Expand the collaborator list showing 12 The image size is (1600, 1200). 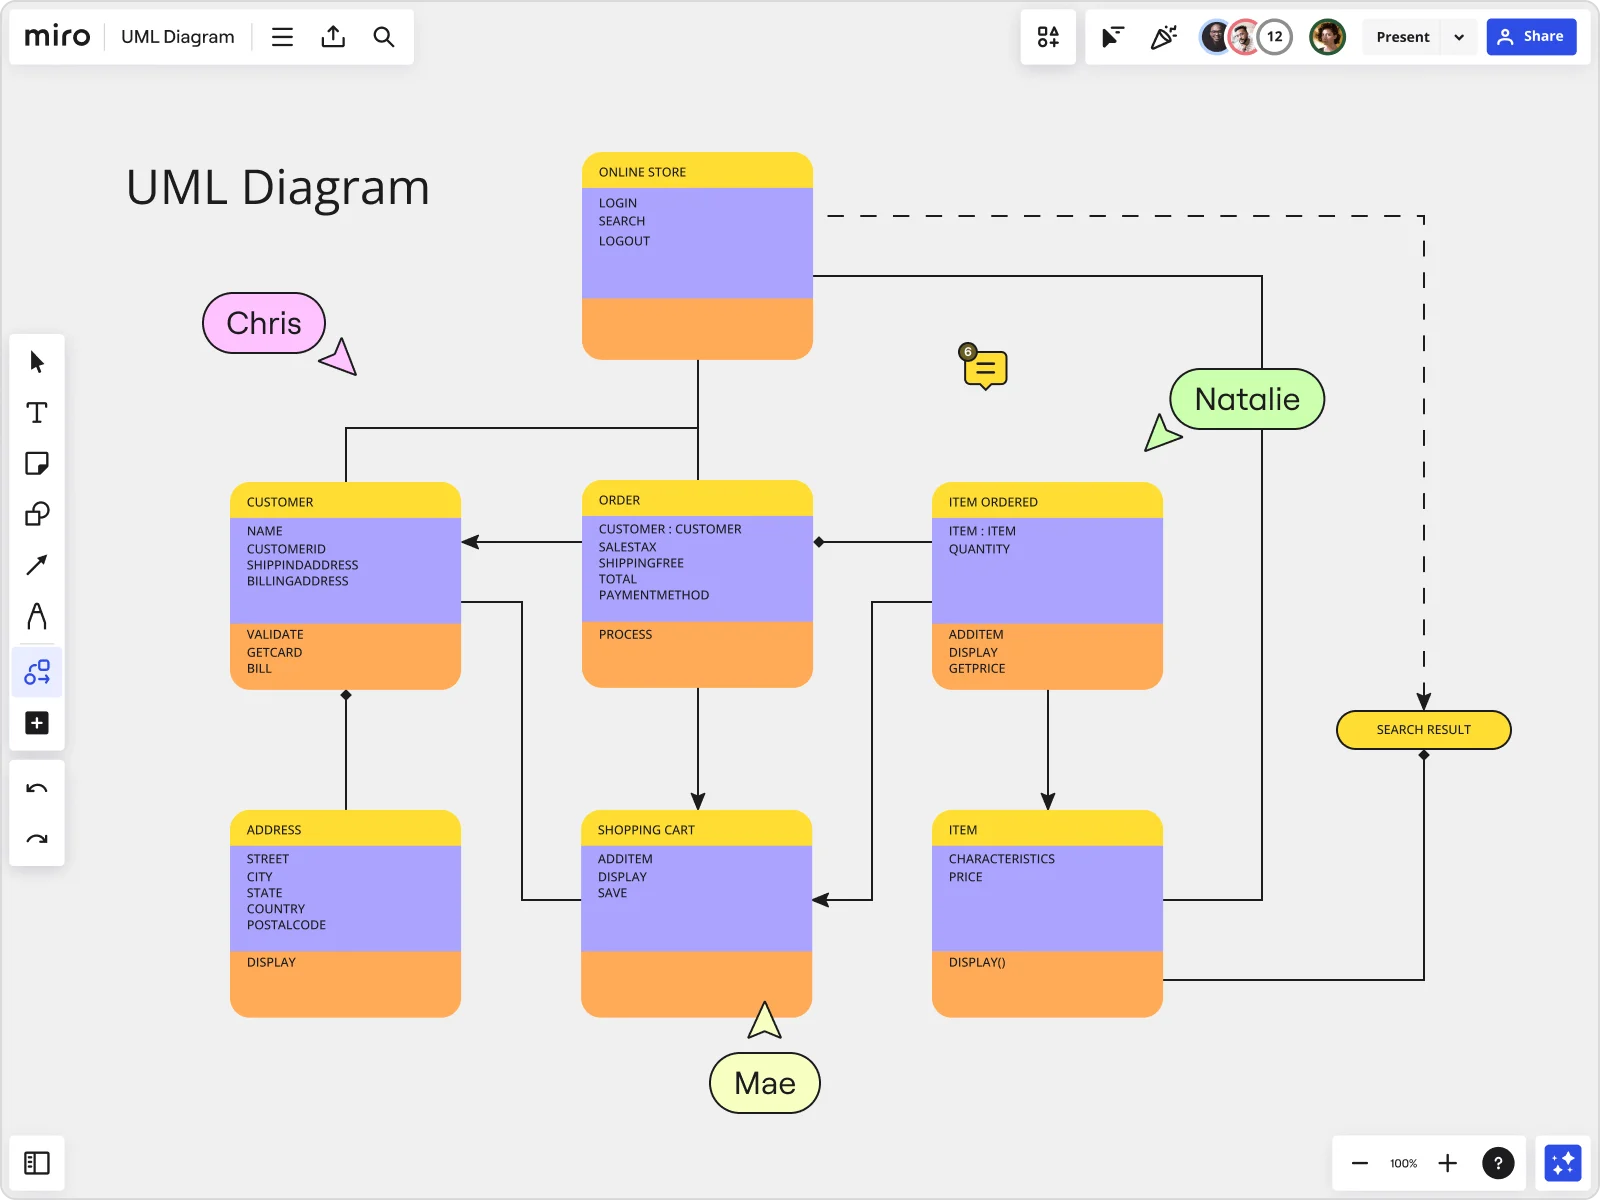(x=1275, y=36)
